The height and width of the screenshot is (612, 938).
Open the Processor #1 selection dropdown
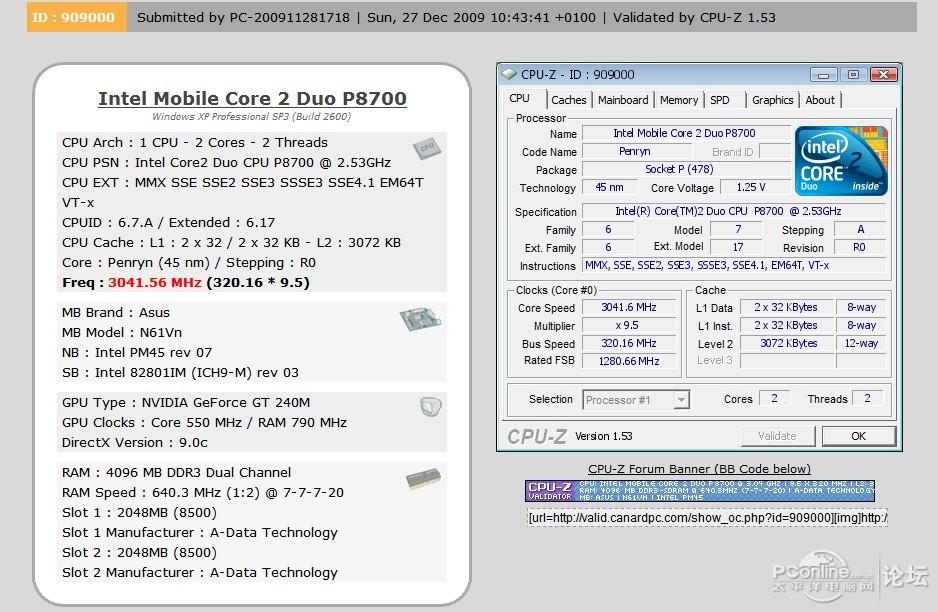tap(636, 400)
